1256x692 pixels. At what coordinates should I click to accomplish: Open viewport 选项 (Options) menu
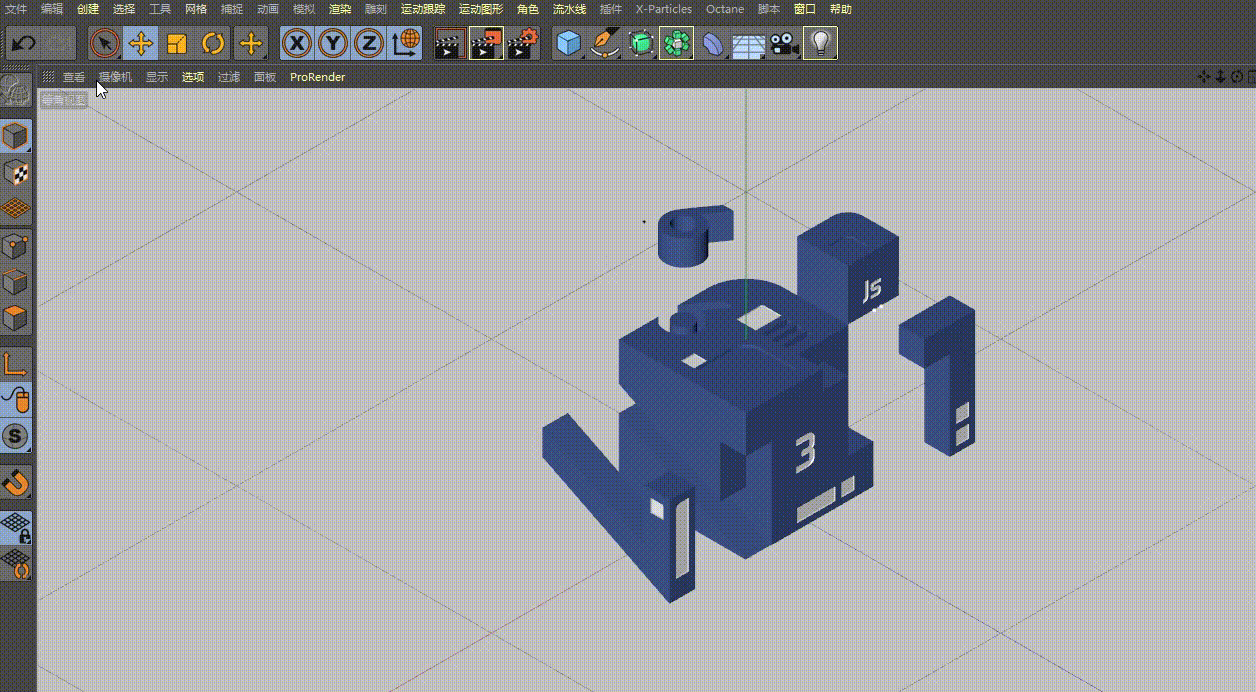coord(193,77)
